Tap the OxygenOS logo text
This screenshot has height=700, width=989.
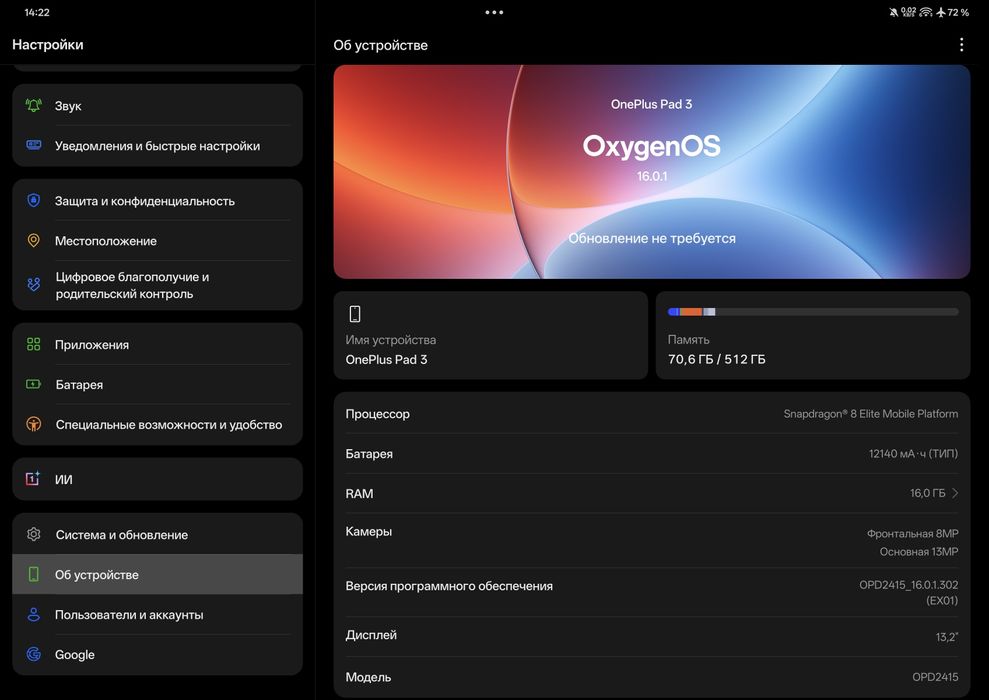click(x=652, y=146)
